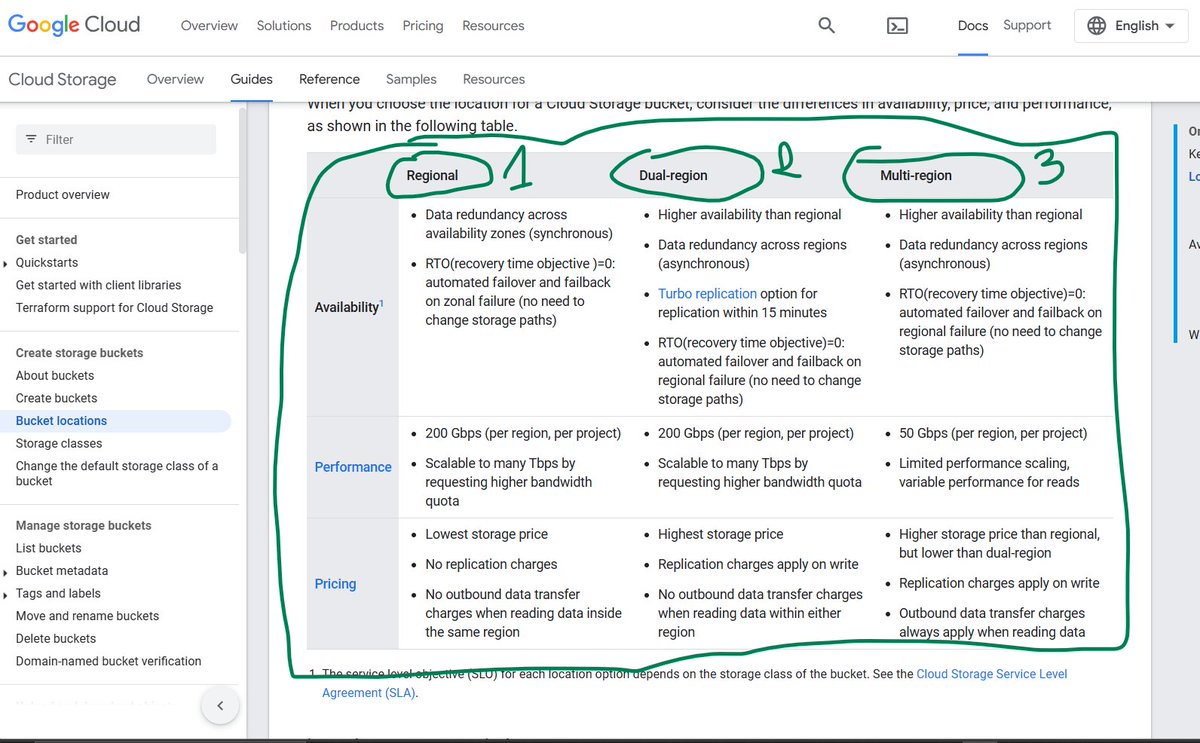Open the Solutions menu
This screenshot has width=1200, height=743.
284,26
